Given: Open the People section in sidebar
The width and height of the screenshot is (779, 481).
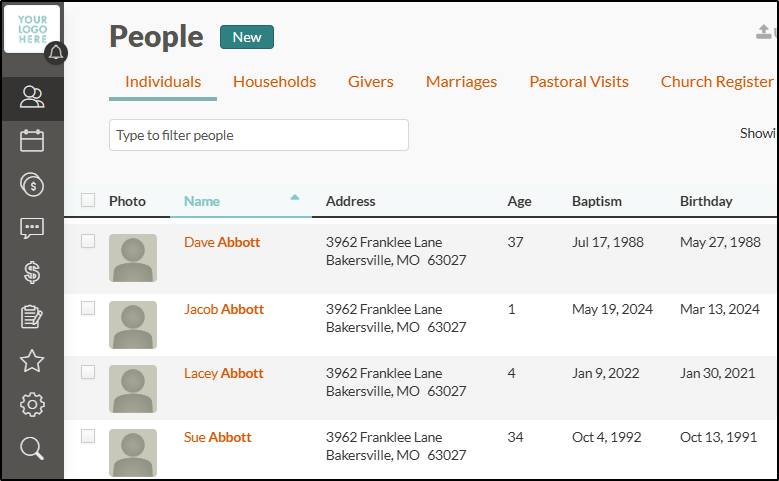Looking at the screenshot, I should [32, 98].
